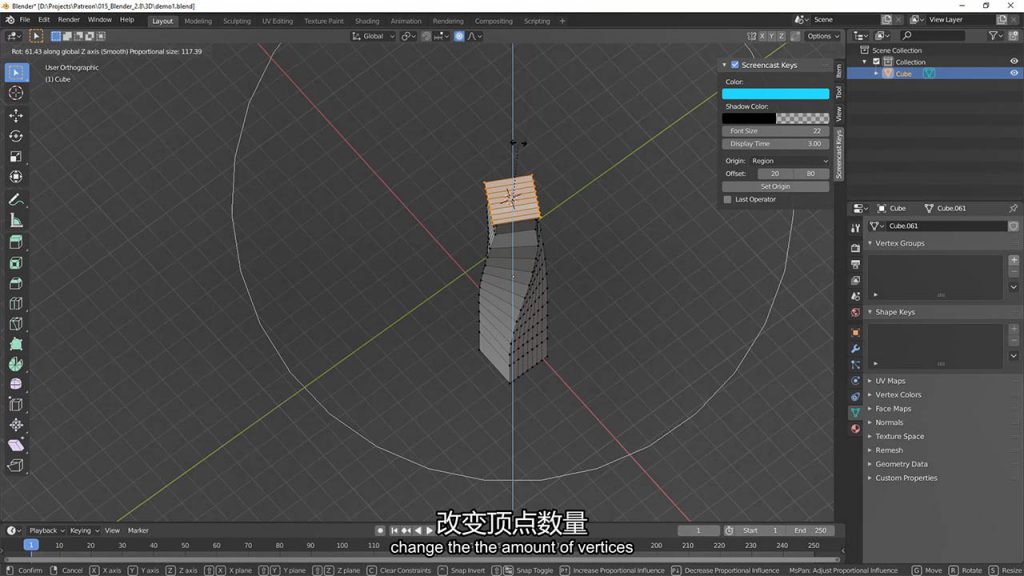This screenshot has height=576, width=1024.
Task: Select the Shrink/Fatten tool
Action: [16, 425]
